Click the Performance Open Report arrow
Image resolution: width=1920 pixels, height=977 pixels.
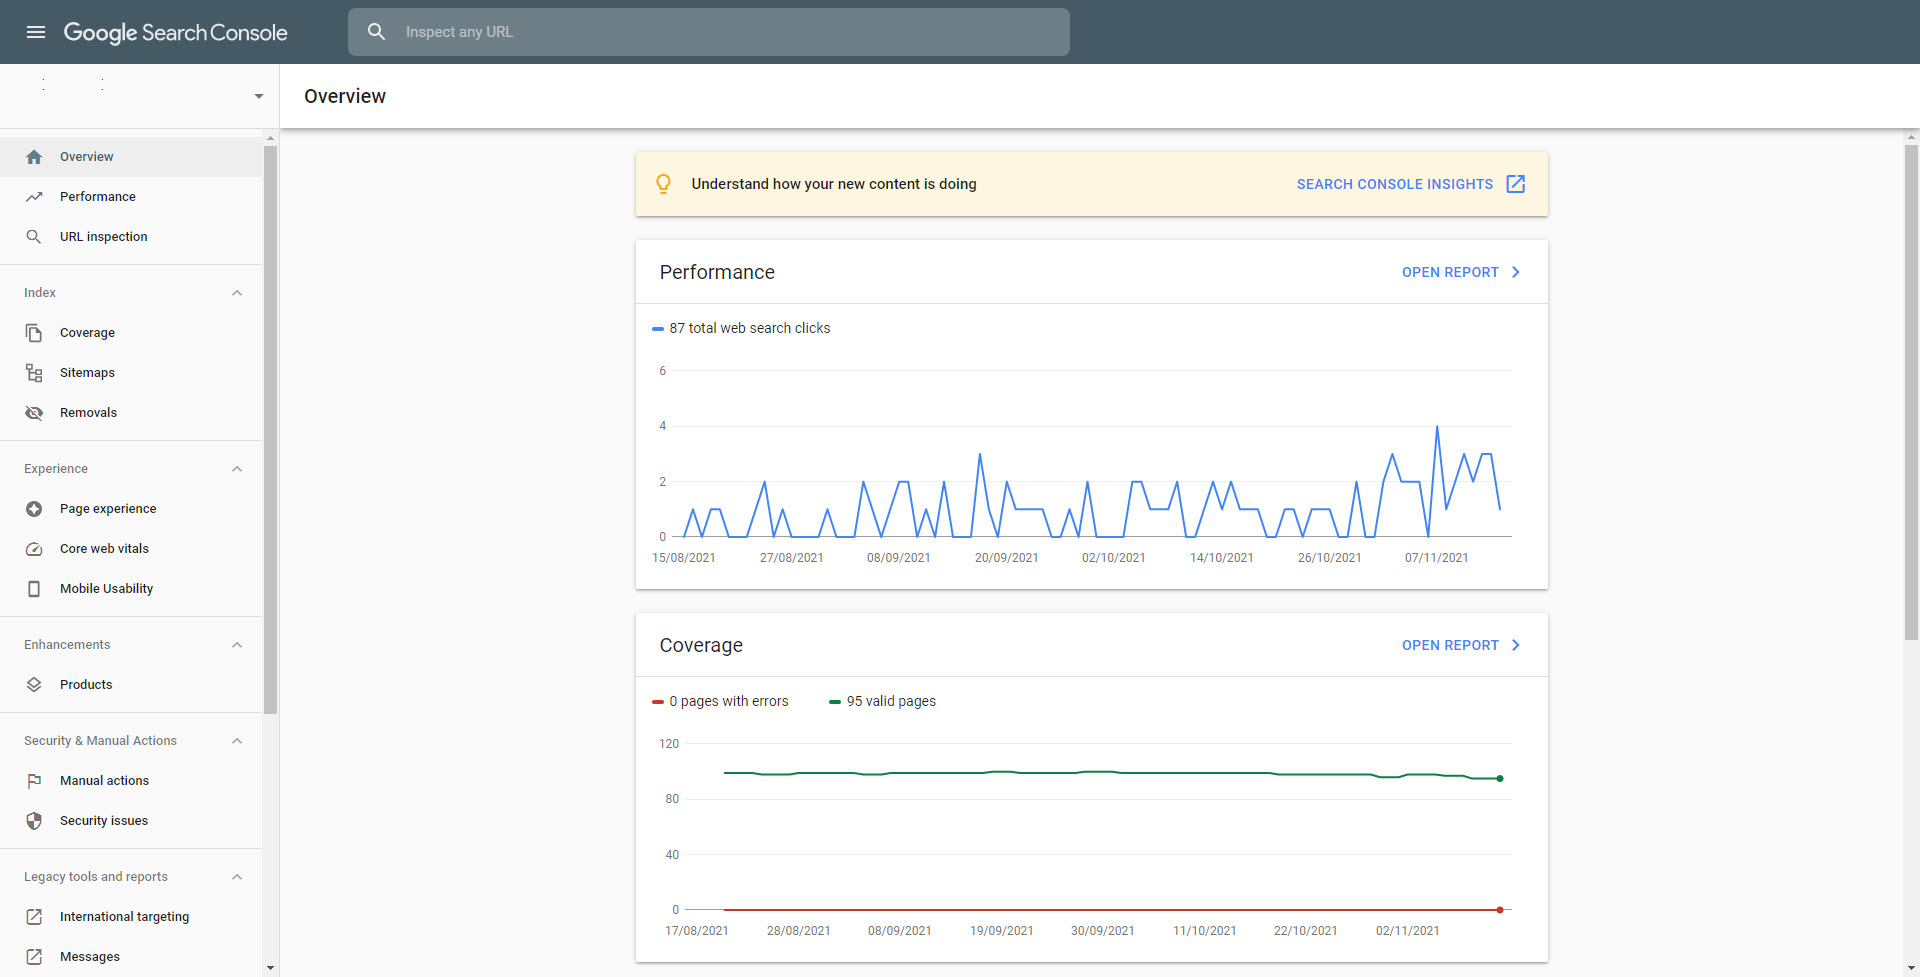click(x=1516, y=272)
